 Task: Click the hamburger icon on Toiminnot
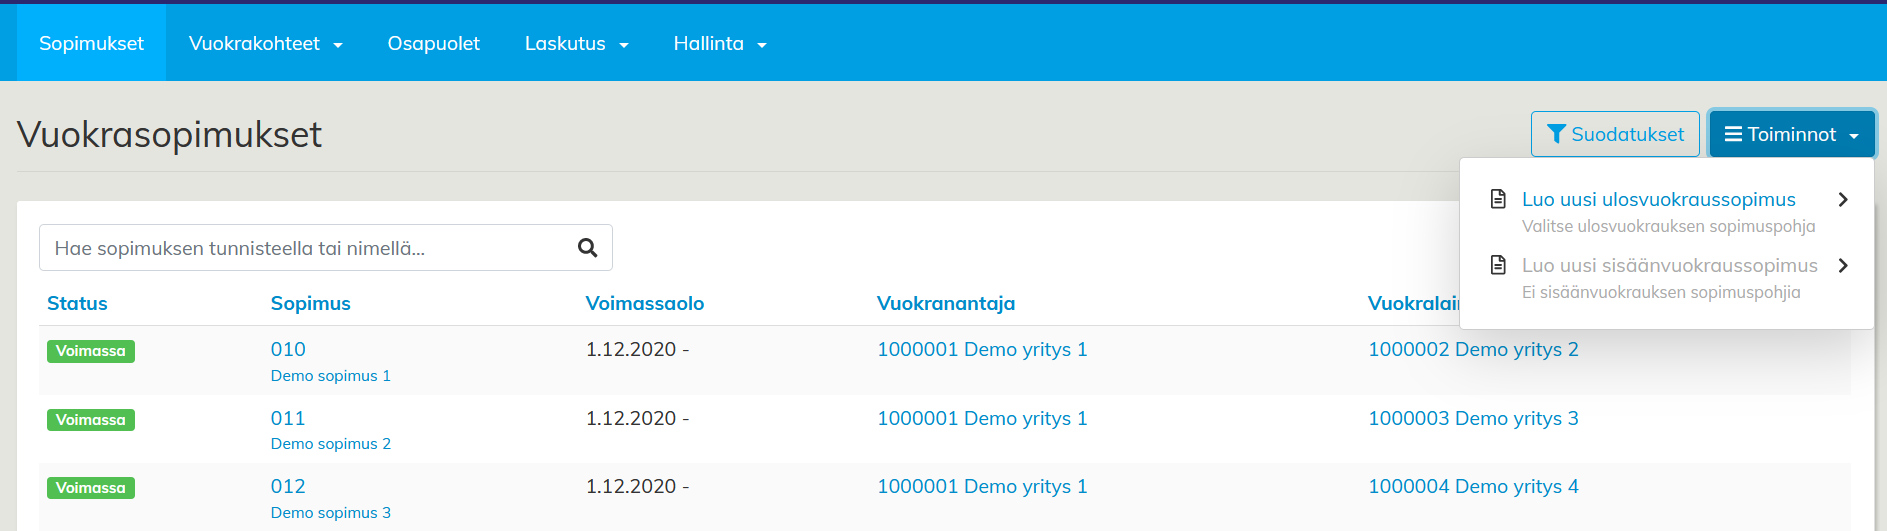pos(1733,134)
